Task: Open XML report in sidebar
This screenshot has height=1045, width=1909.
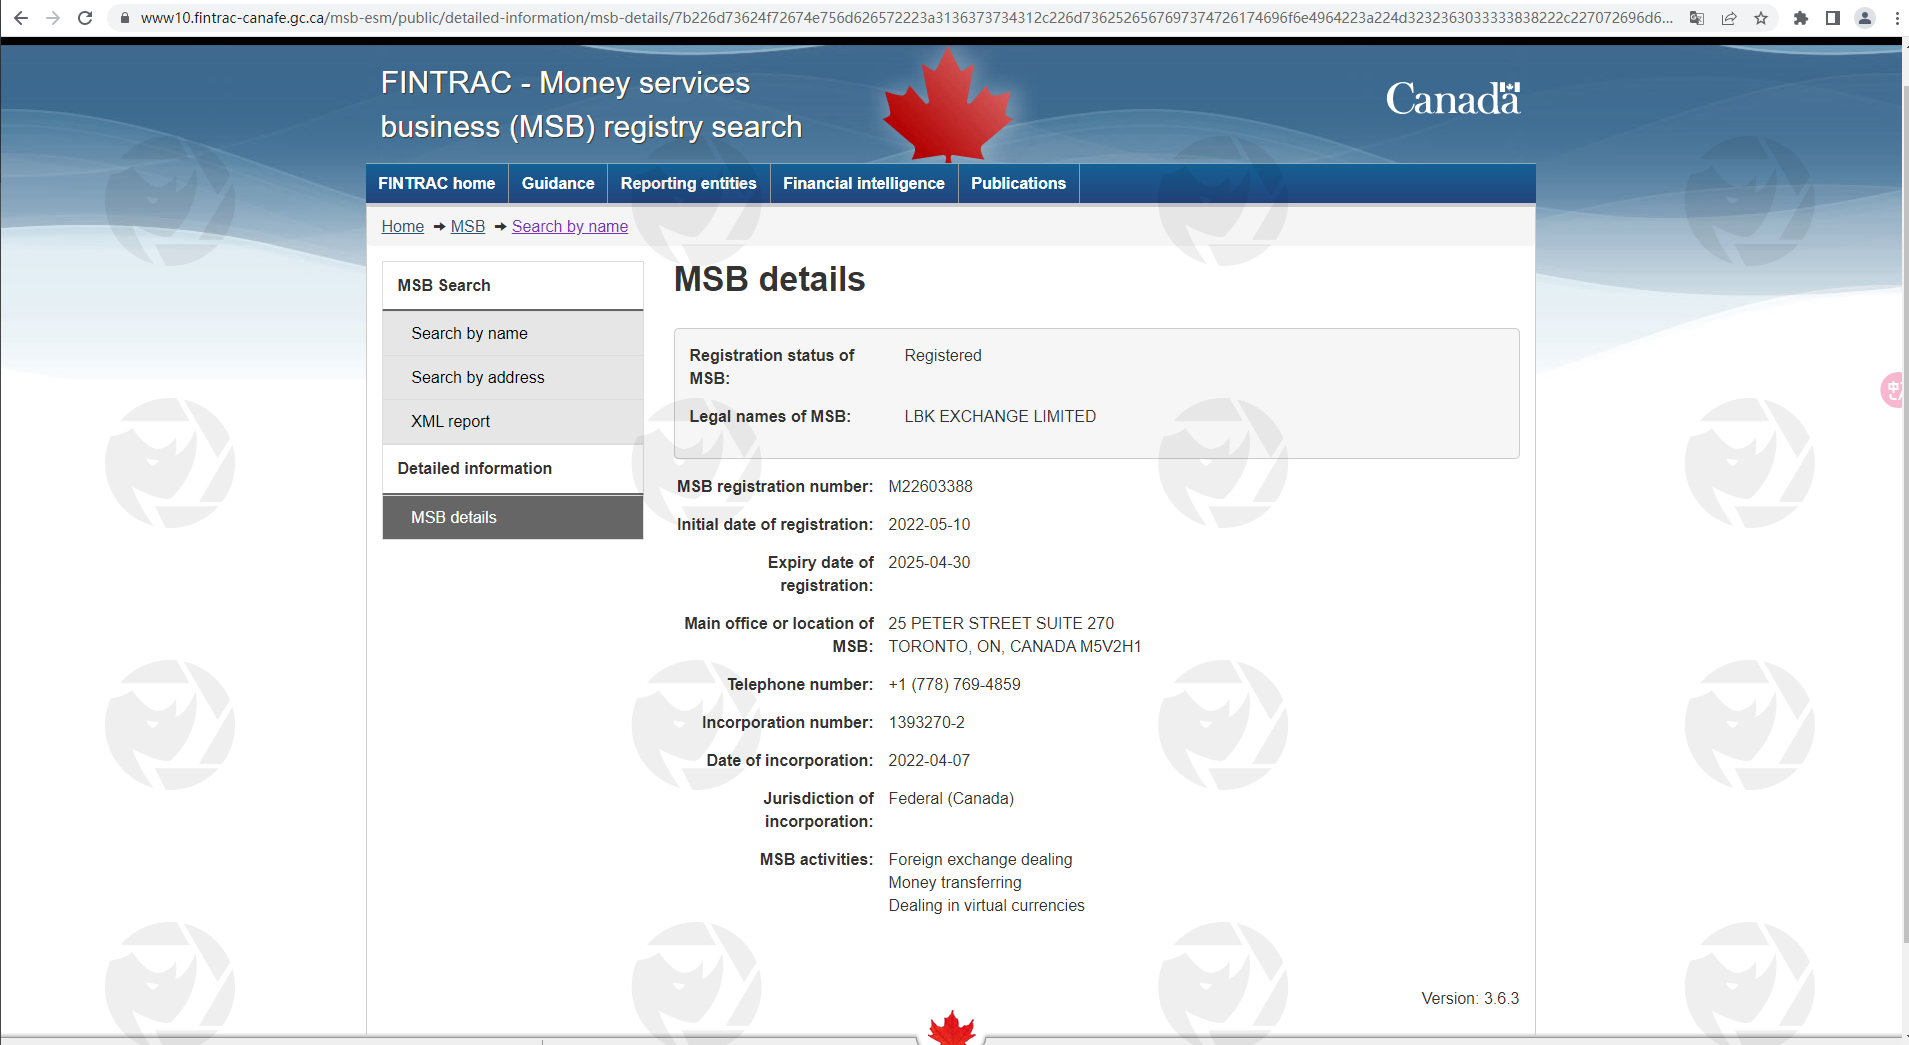Action: (450, 422)
